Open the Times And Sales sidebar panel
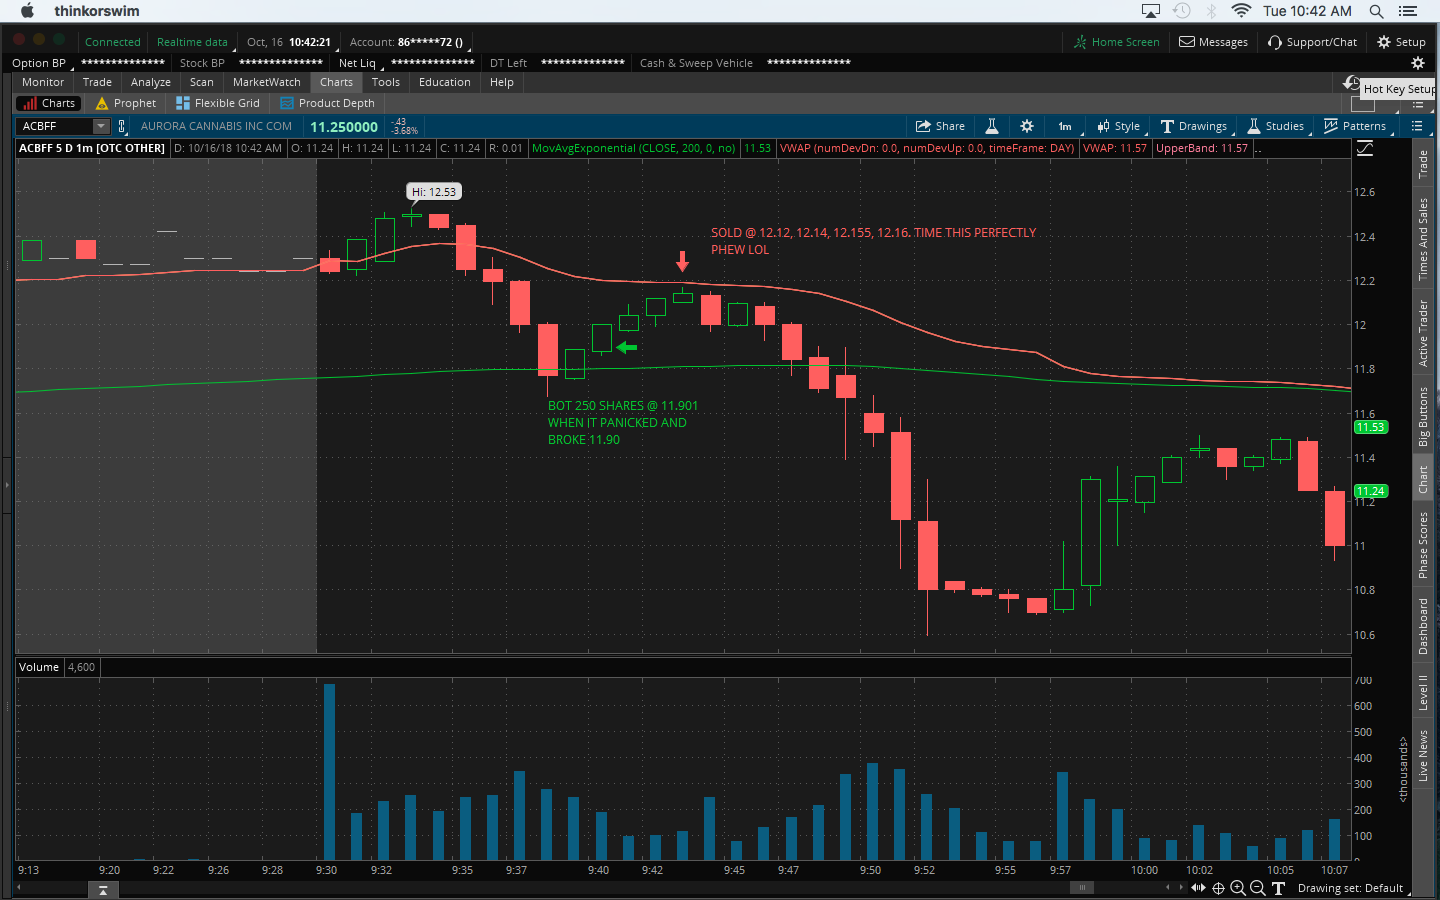Image resolution: width=1440 pixels, height=900 pixels. coord(1423,239)
